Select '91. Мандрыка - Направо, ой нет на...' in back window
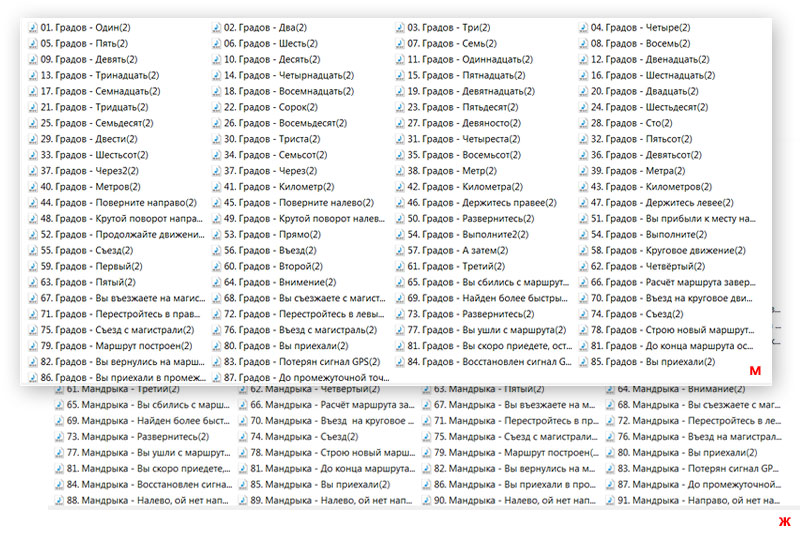The image size is (800, 536). (693, 501)
